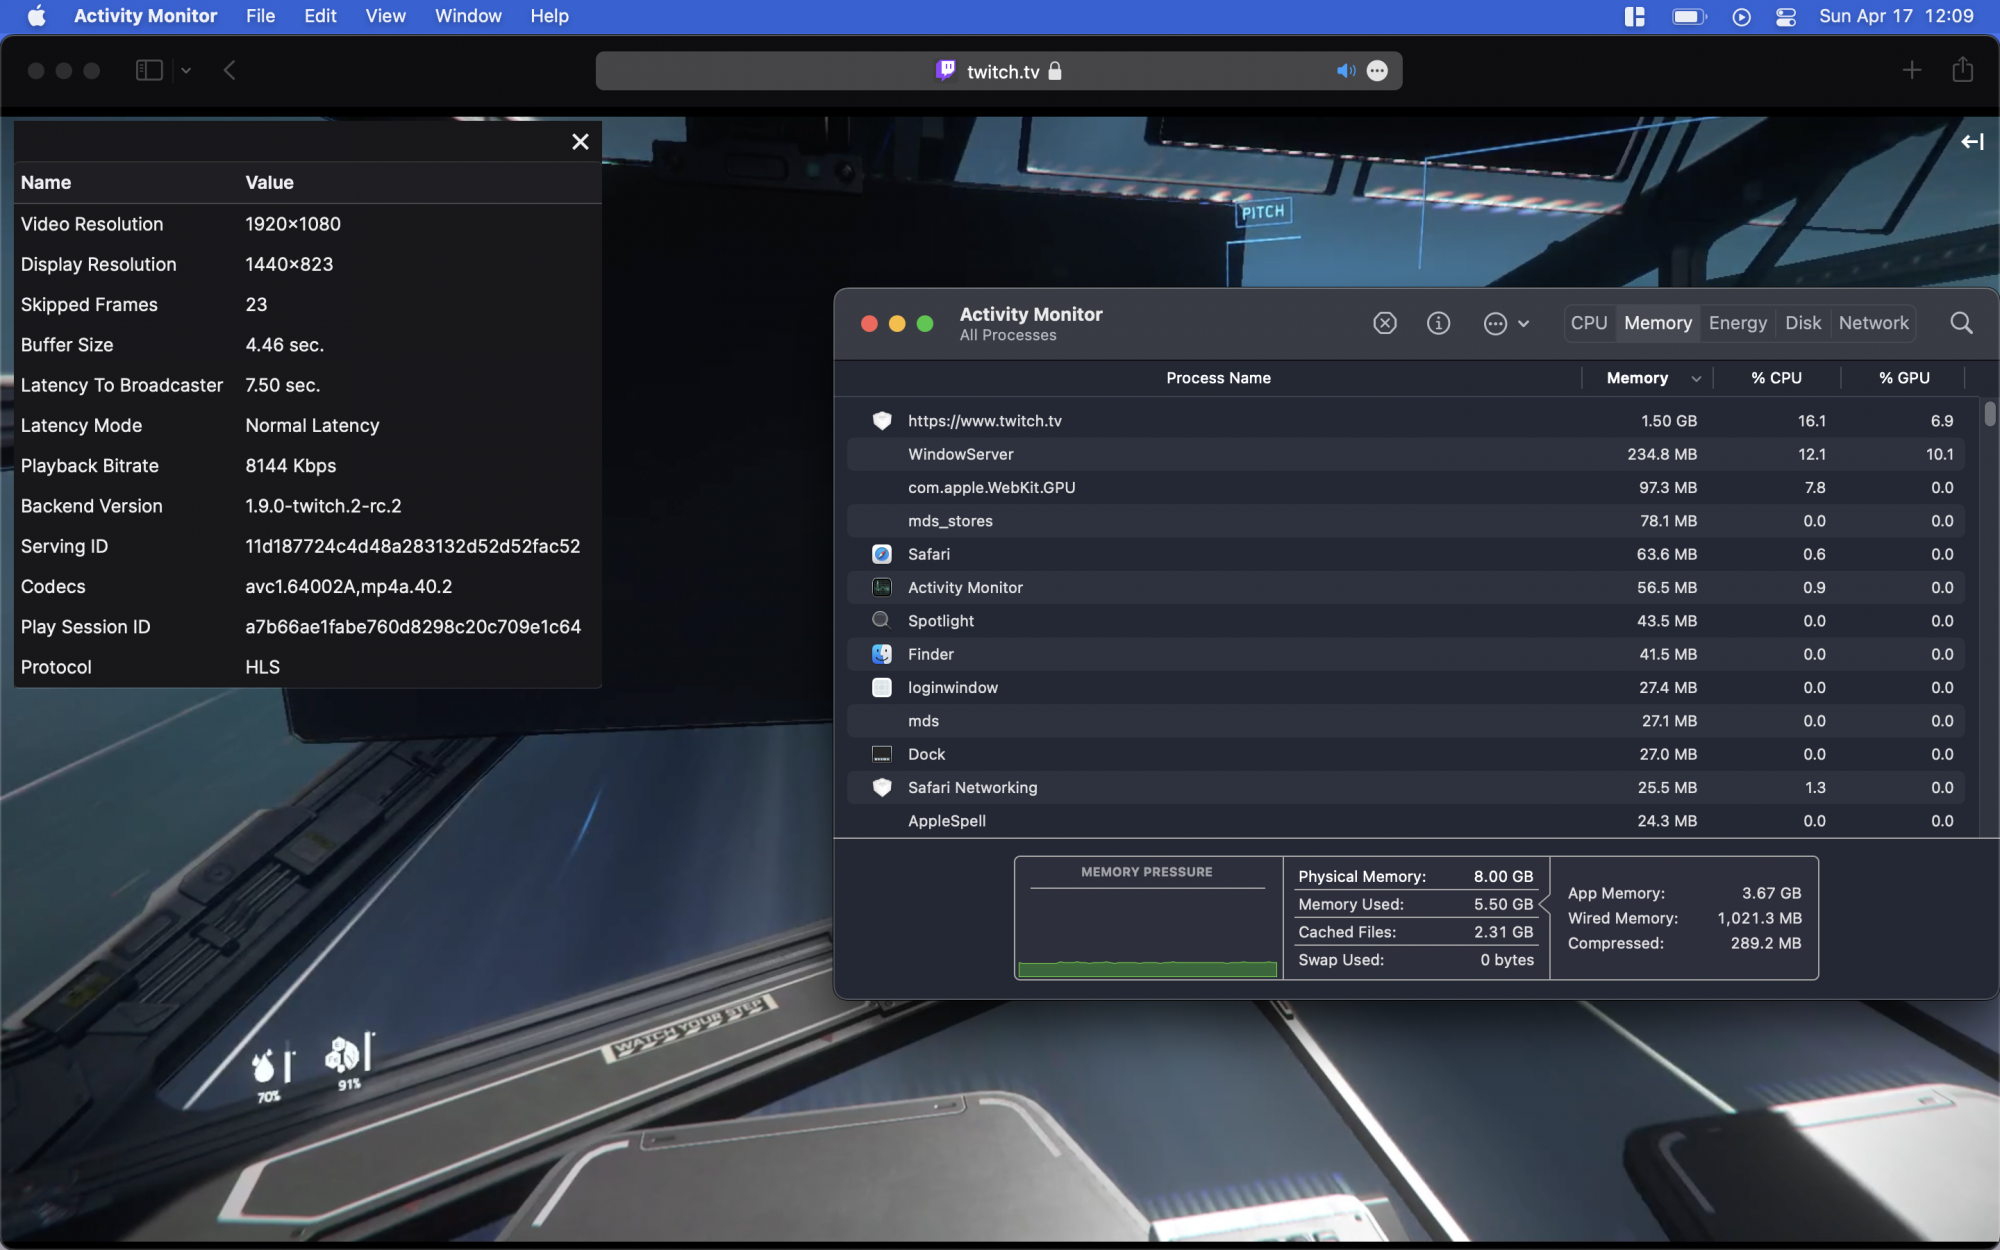Click the % CPU column header

coord(1774,377)
